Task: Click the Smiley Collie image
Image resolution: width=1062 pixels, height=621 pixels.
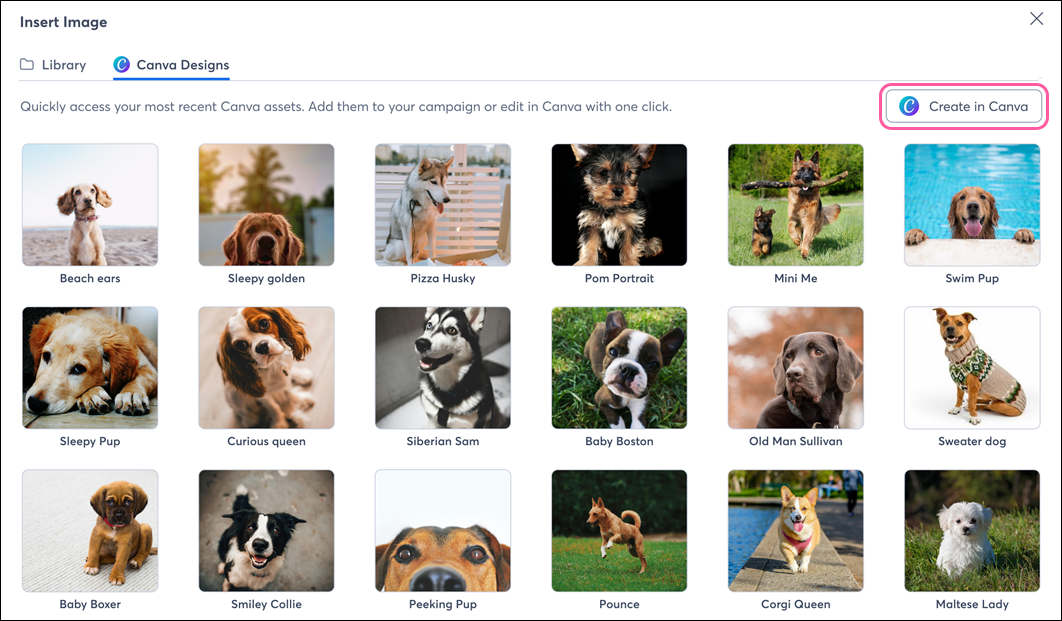Action: tap(266, 530)
